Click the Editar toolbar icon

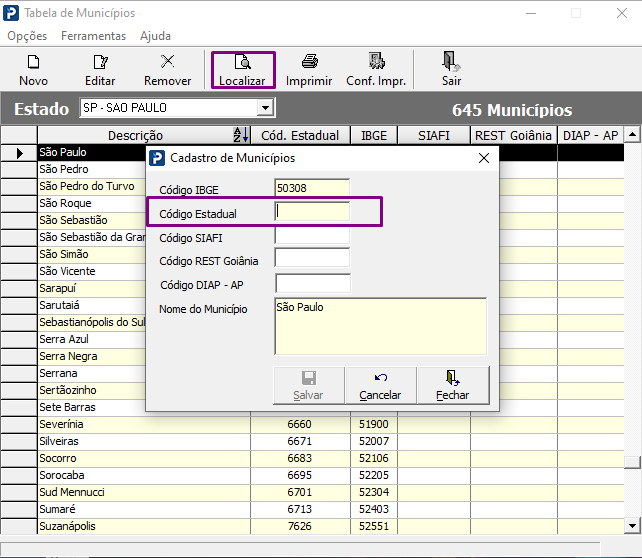click(x=100, y=70)
